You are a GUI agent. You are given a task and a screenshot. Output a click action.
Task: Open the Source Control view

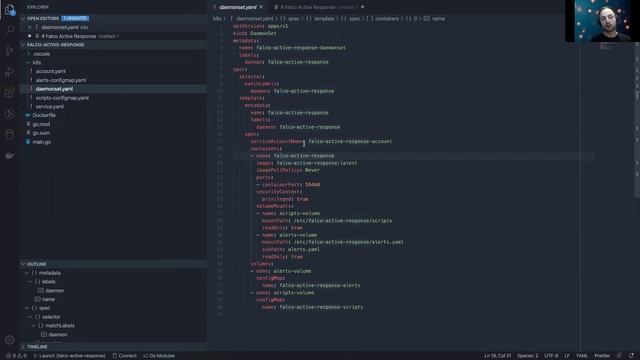[9, 51]
